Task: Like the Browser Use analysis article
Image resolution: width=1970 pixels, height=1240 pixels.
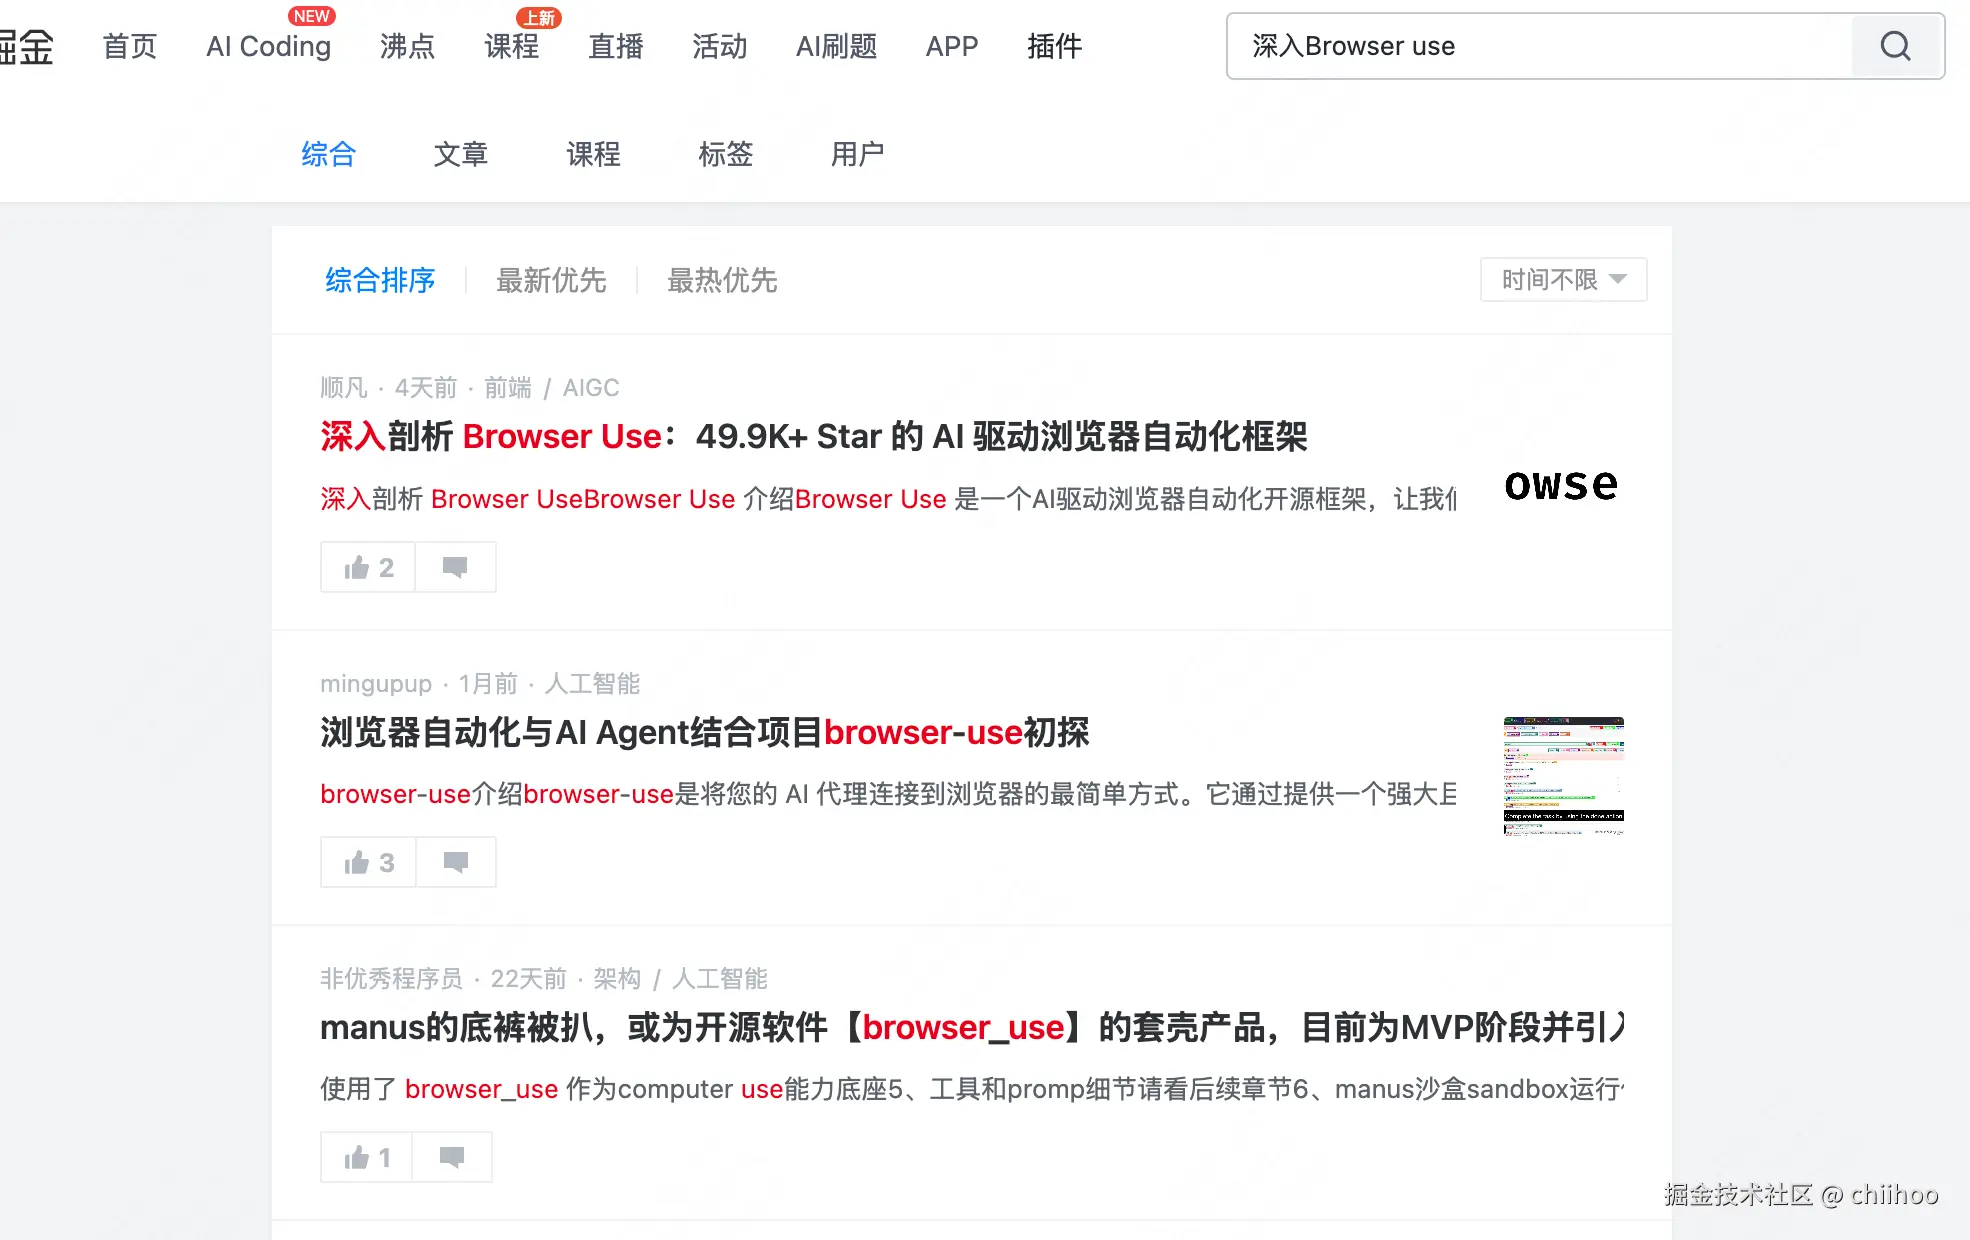Action: click(366, 567)
